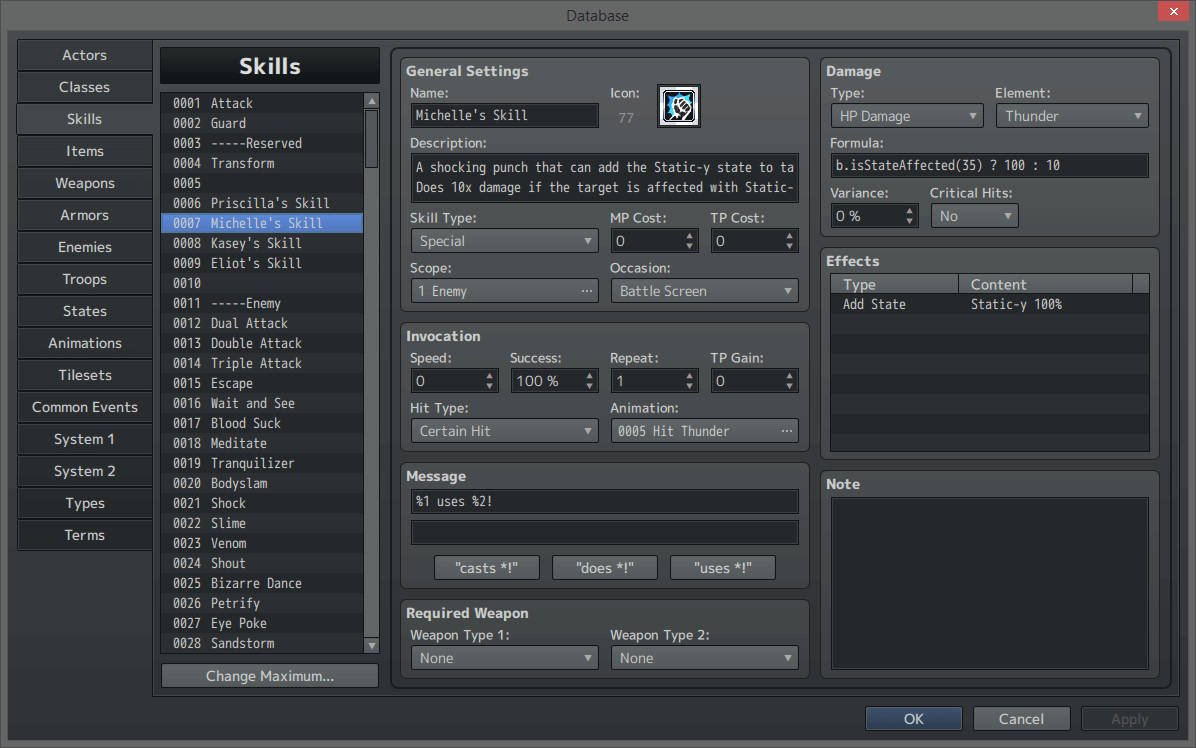This screenshot has height=748, width=1196.
Task: Click the Change Maximum button
Action: 269,675
